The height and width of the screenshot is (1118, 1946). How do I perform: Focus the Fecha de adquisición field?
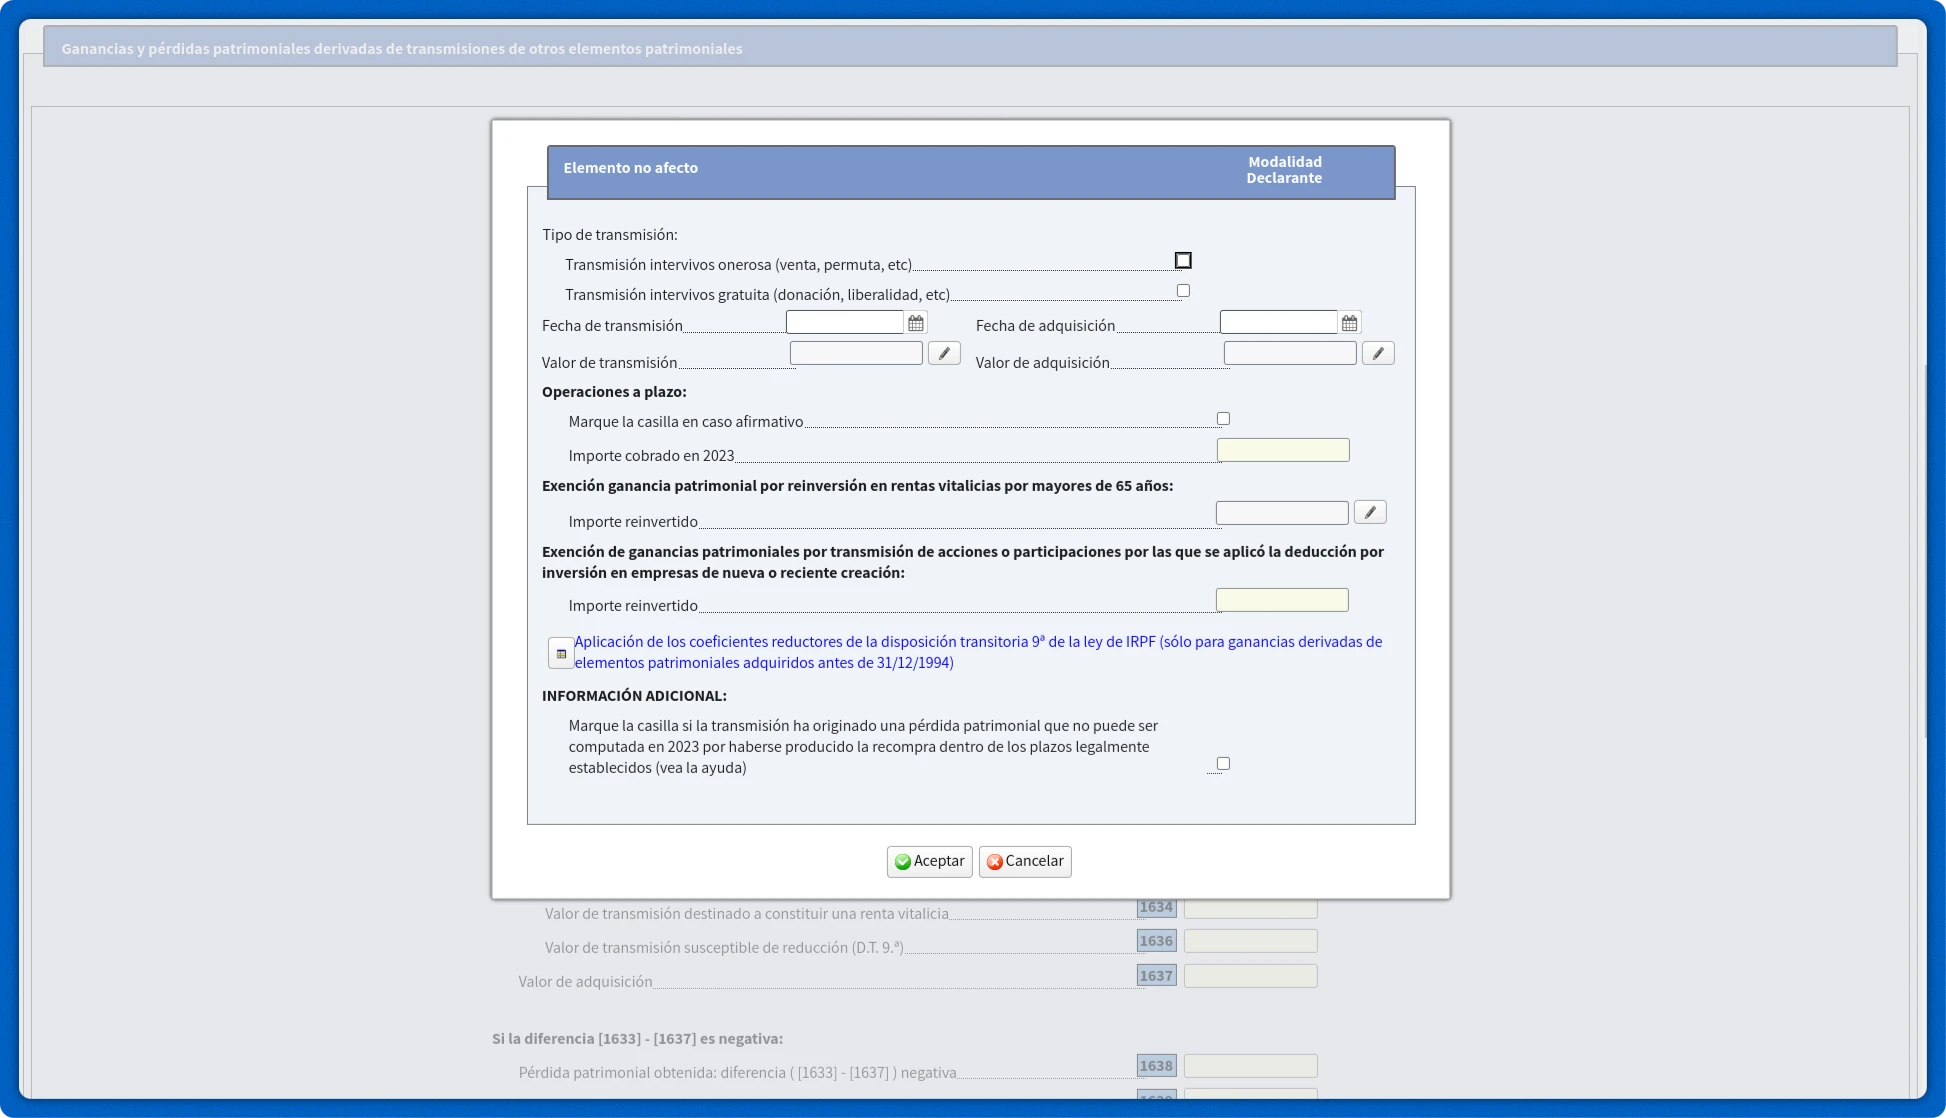point(1278,322)
